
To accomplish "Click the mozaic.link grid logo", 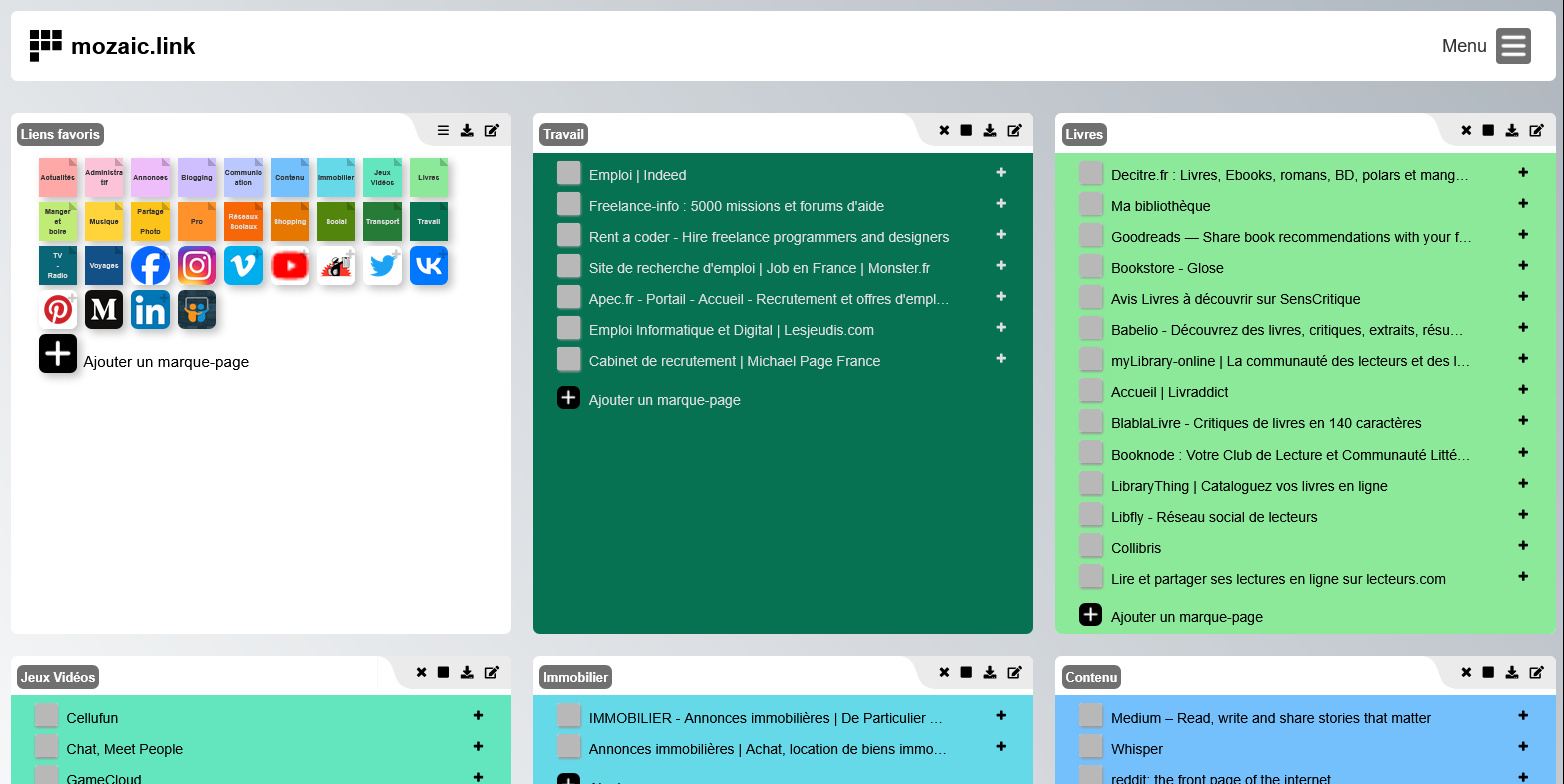I will (46, 46).
